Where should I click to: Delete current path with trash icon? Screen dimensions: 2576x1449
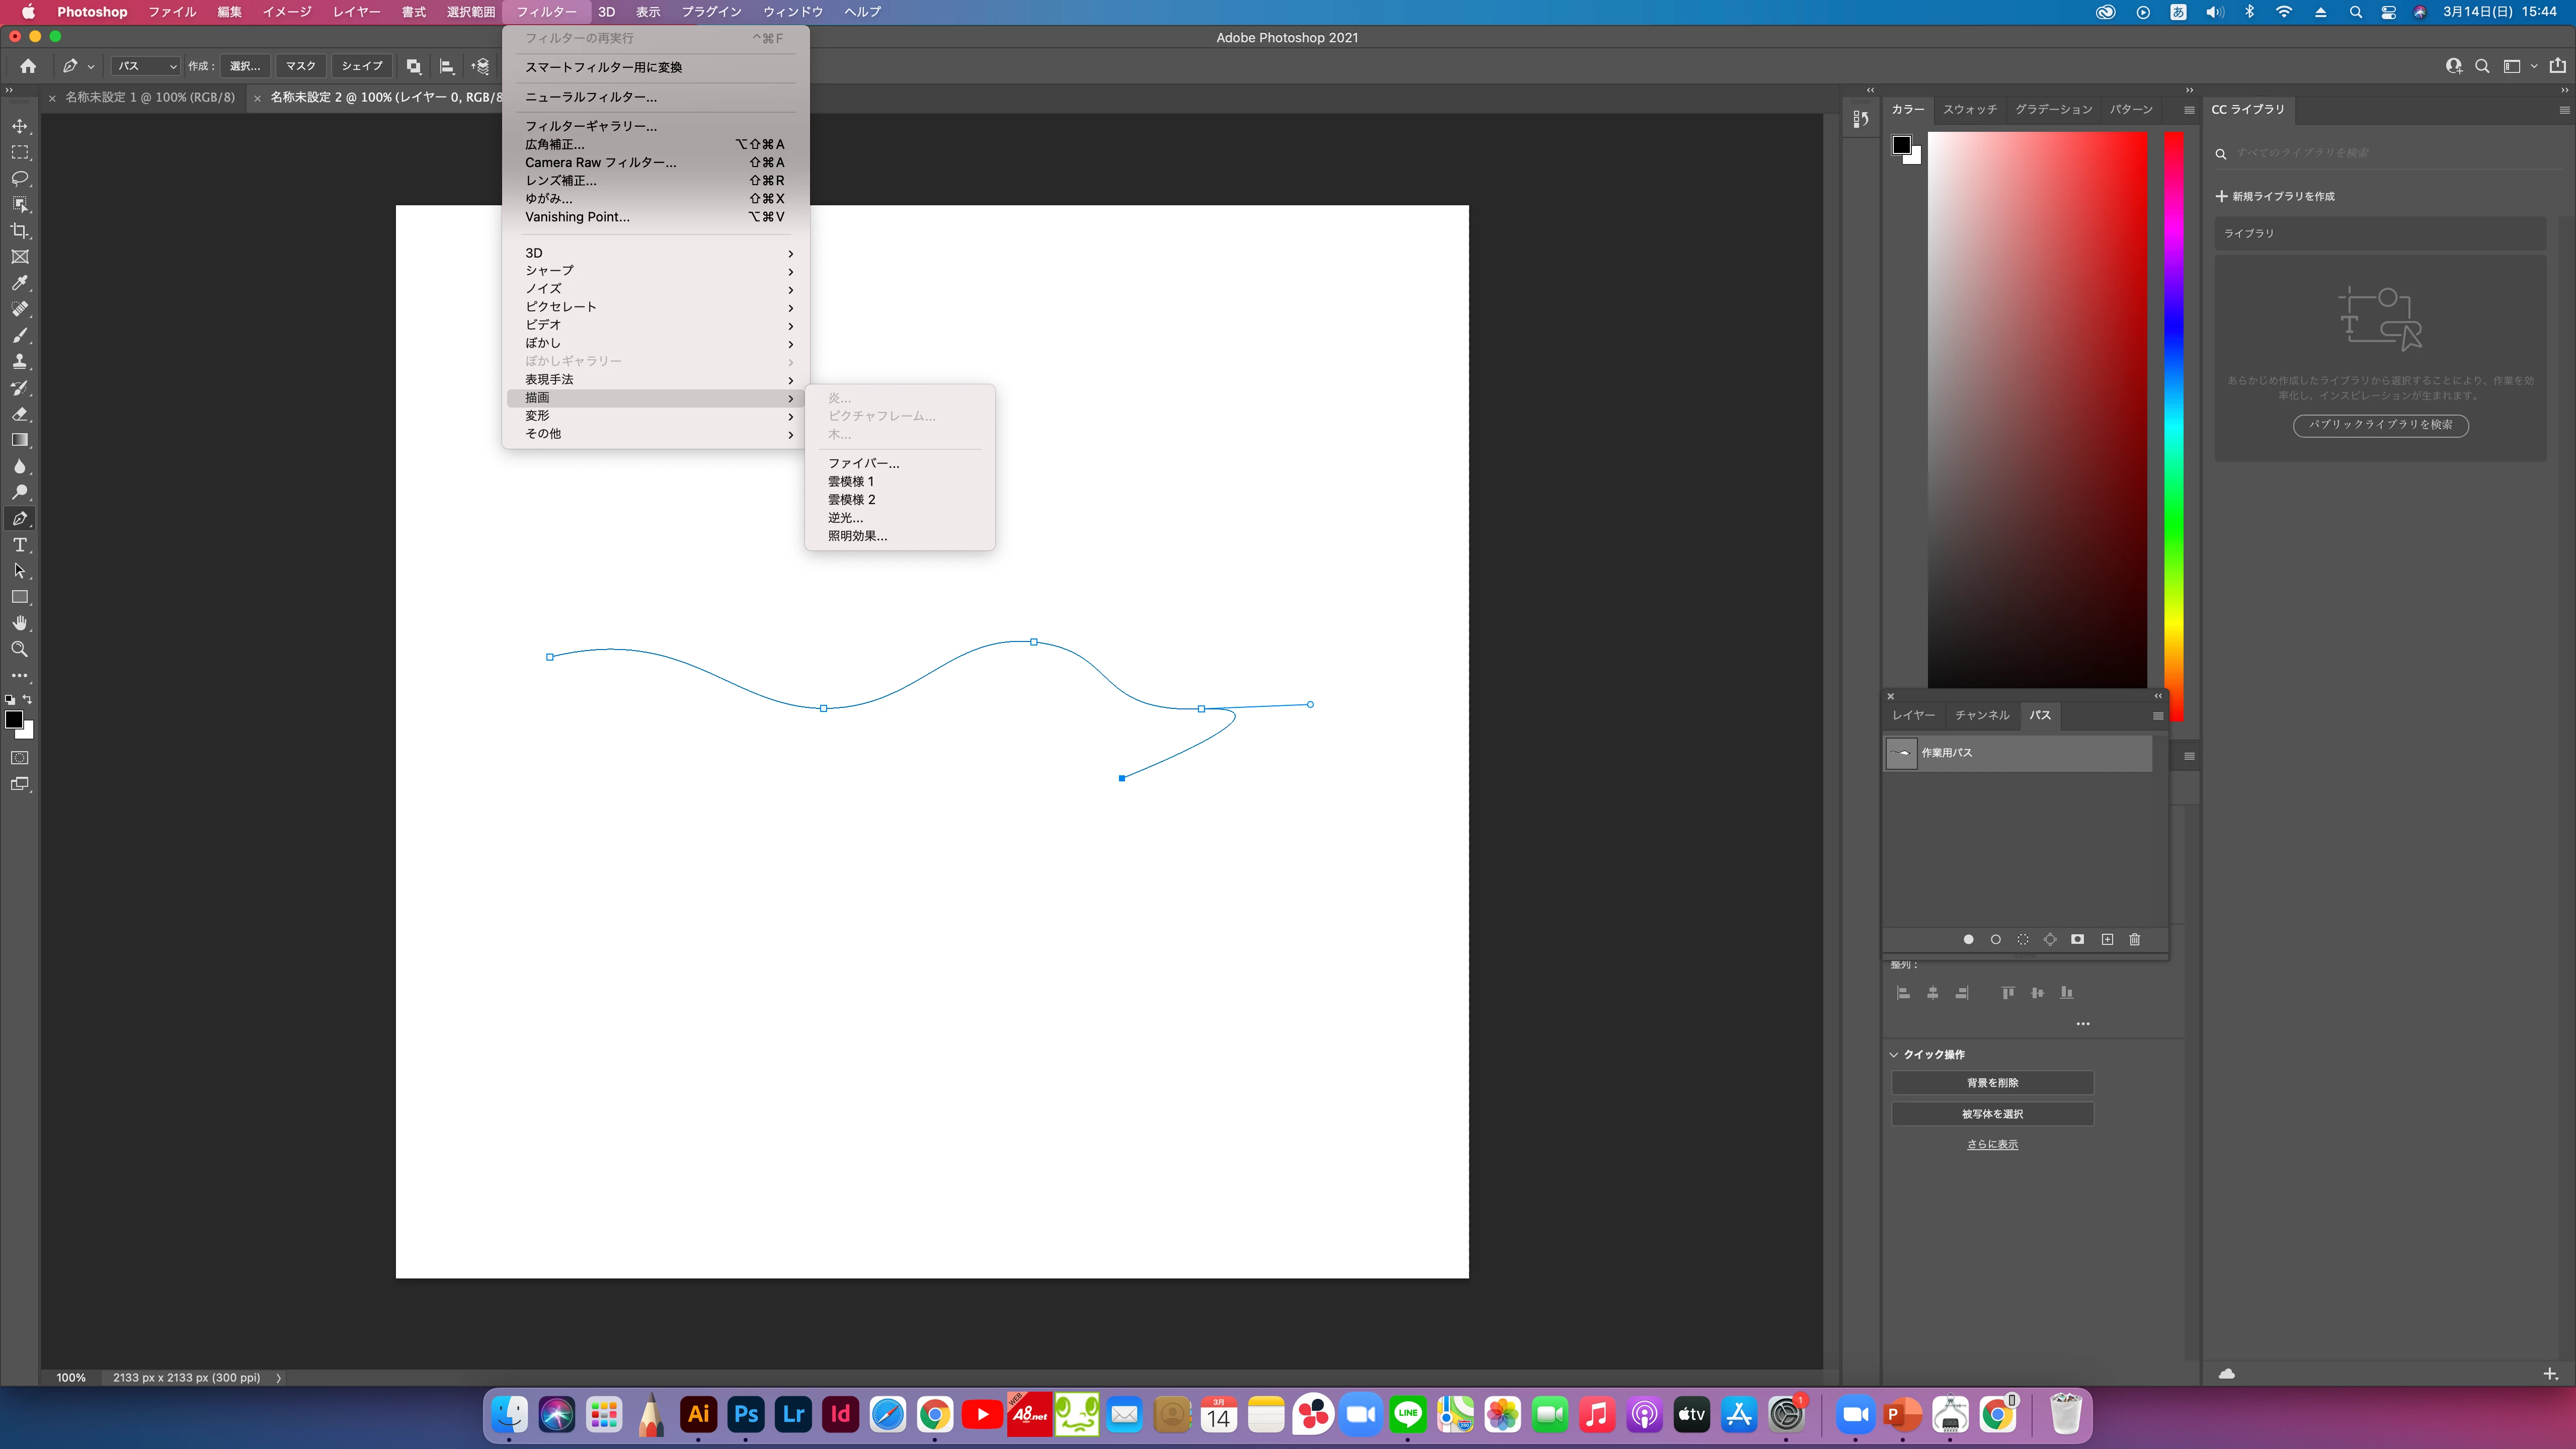(x=2134, y=939)
